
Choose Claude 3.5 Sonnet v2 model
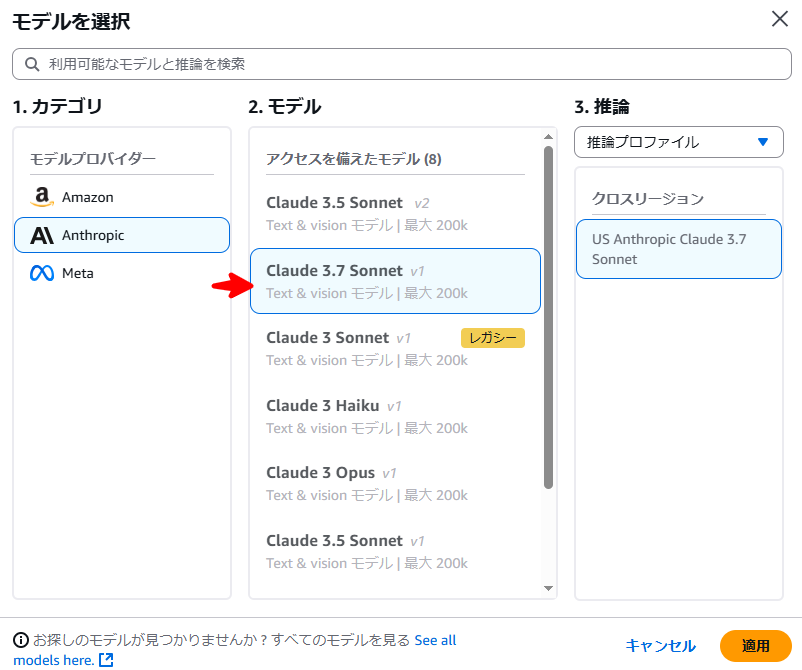click(x=395, y=214)
